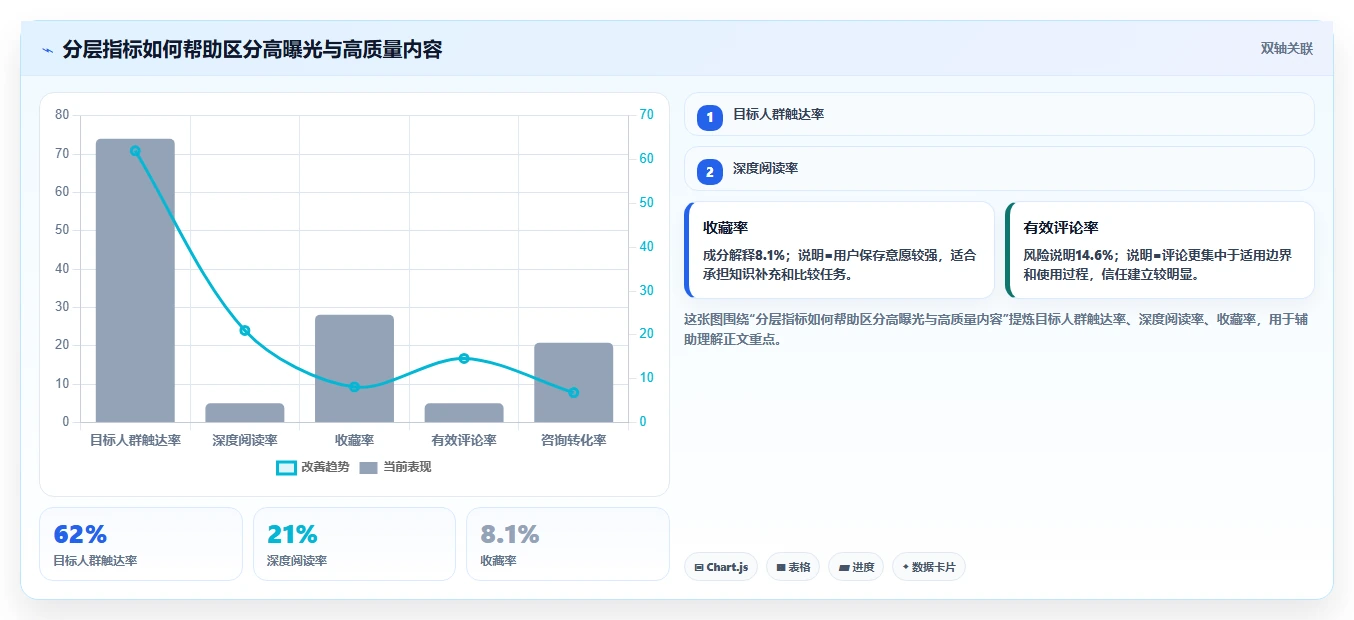
Task: Click the trend line point above 收藏率
Action: [354, 387]
